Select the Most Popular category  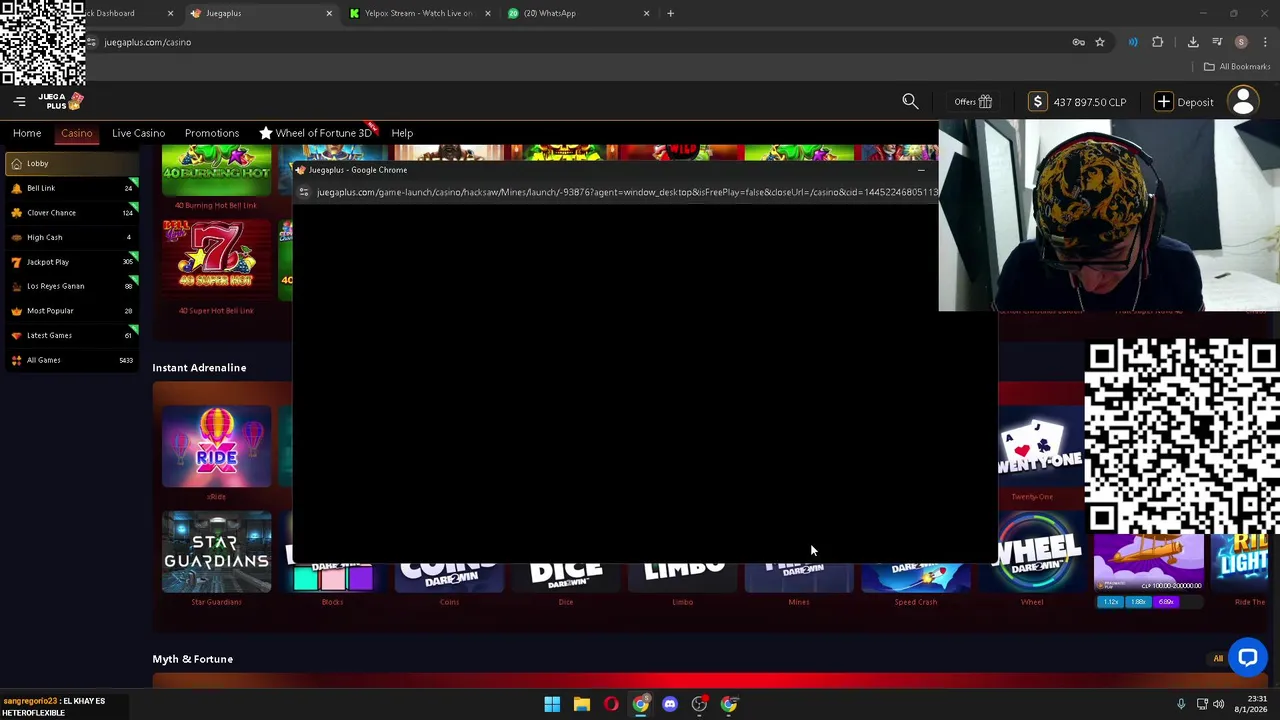72,311
